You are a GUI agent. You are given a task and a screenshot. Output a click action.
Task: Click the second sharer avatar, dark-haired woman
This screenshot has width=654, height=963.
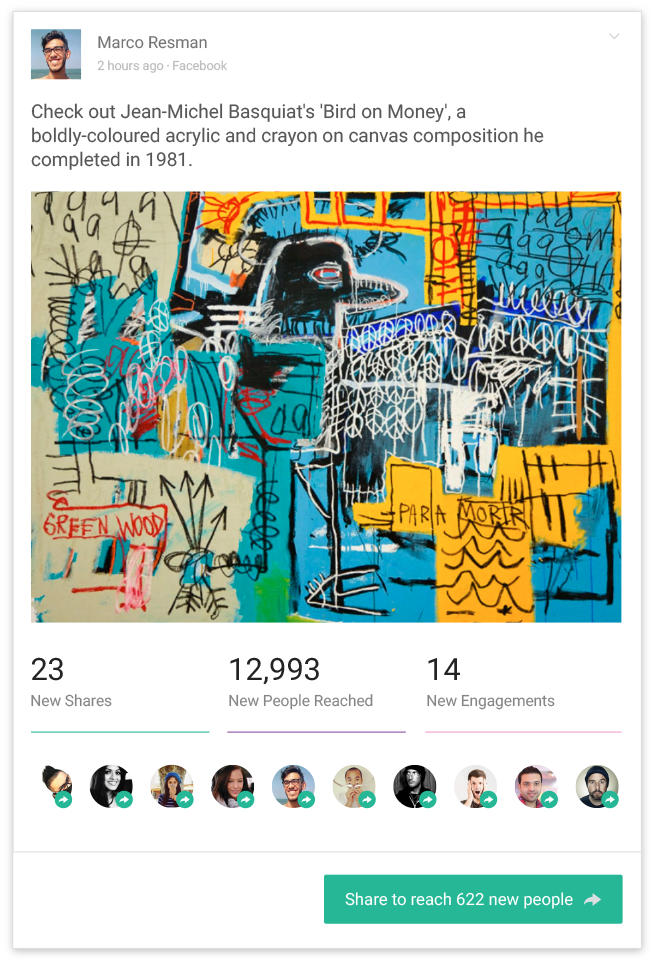(x=111, y=786)
